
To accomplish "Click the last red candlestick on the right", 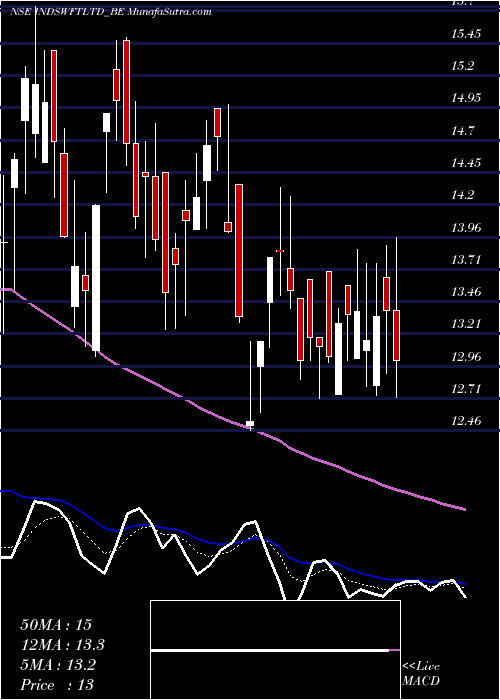I will [396, 335].
